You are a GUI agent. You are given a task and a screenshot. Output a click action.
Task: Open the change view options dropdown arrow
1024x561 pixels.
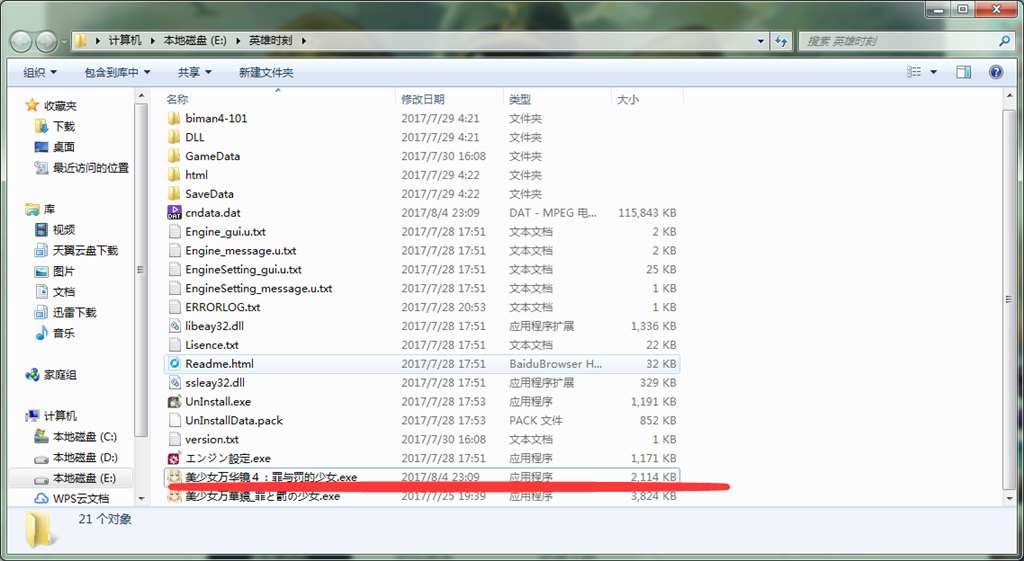pyautogui.click(x=934, y=72)
